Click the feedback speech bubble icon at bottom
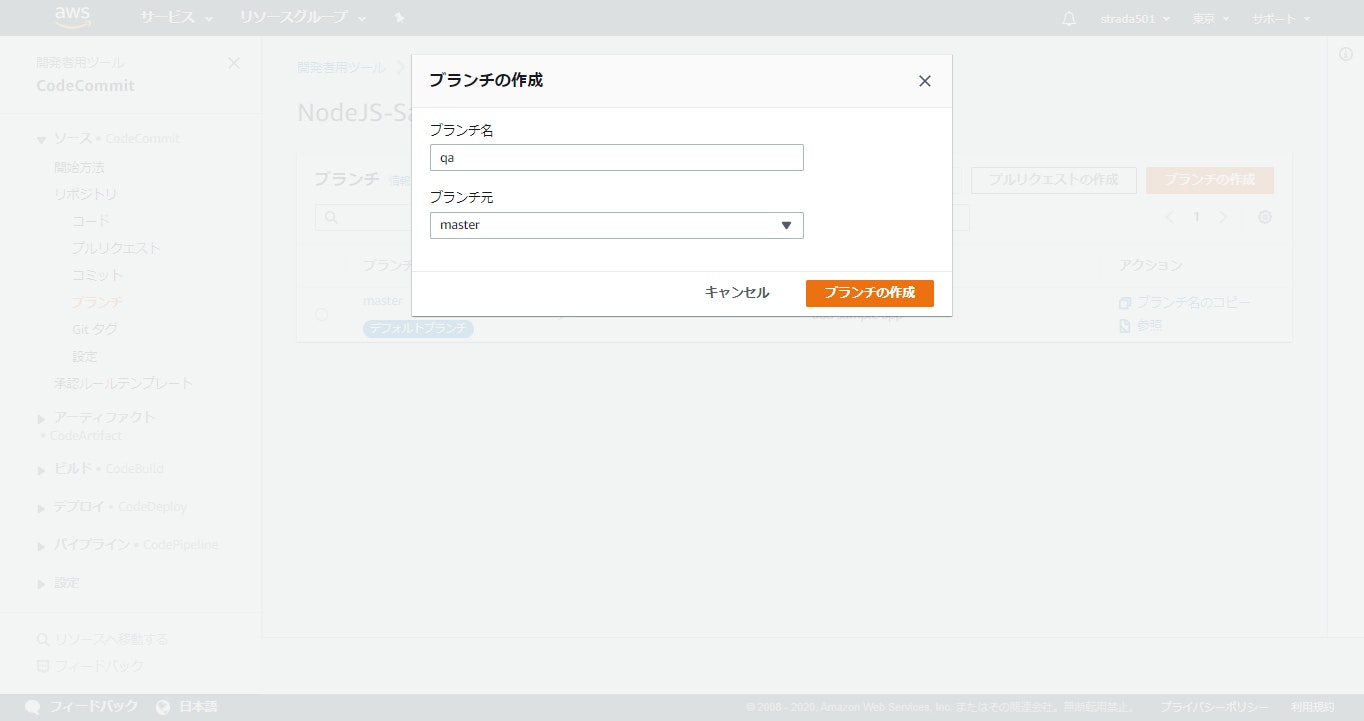 31,706
